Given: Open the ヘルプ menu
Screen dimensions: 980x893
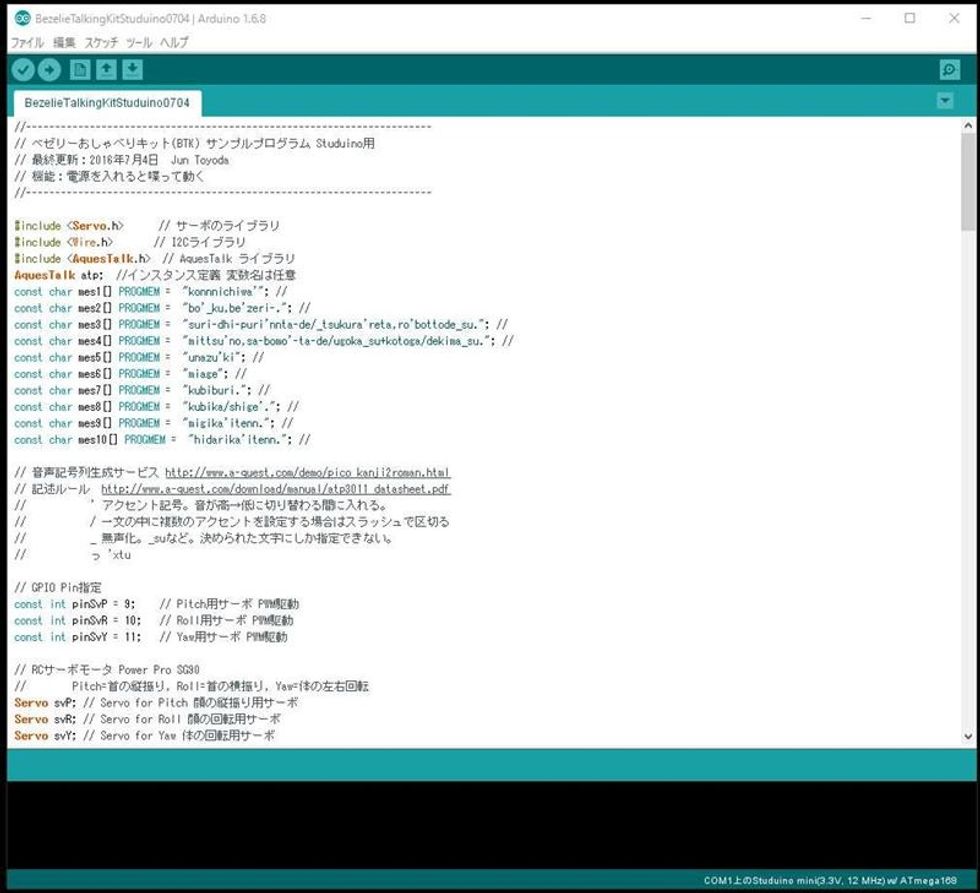Looking at the screenshot, I should tap(174, 43).
